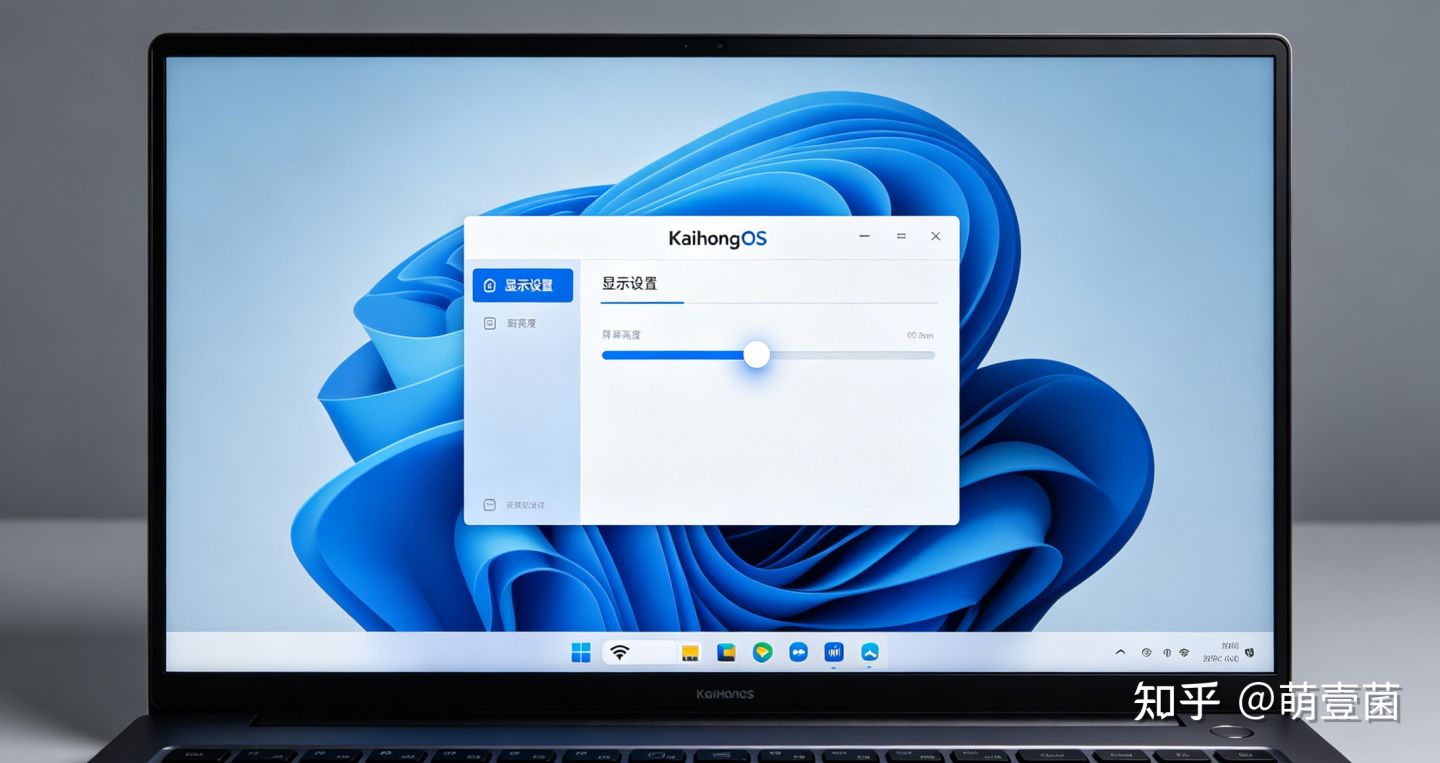Open the second sidebar item below 显示设置

click(x=510, y=323)
